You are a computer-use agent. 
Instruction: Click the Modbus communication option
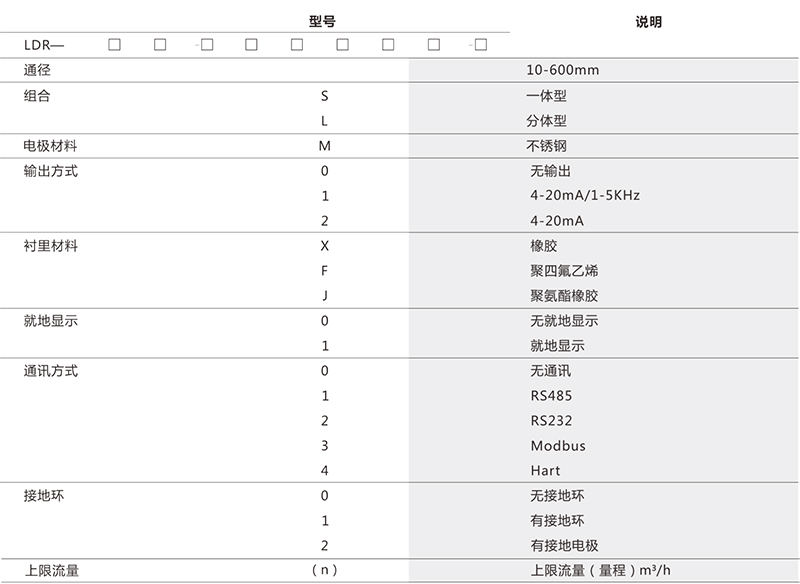[558, 446]
